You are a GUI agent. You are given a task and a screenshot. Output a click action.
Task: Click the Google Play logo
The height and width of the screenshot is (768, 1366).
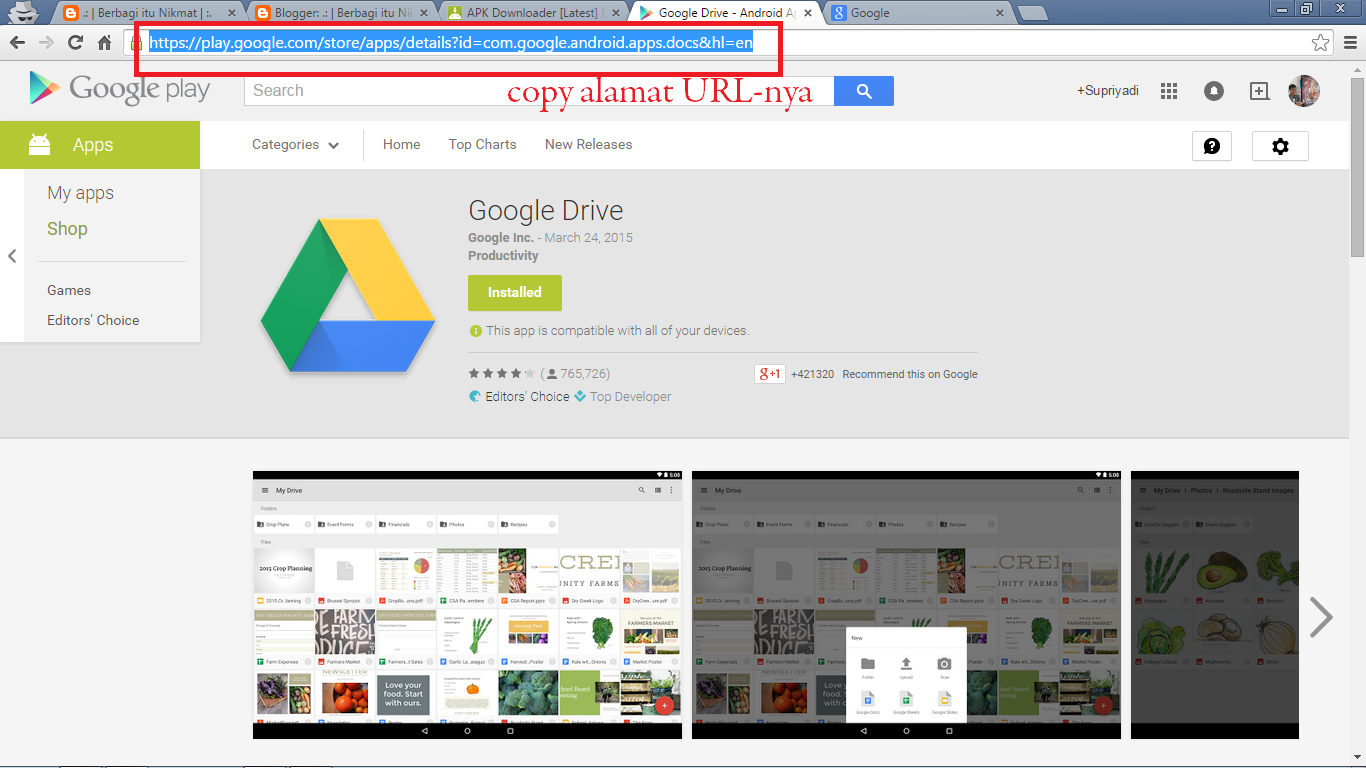120,89
